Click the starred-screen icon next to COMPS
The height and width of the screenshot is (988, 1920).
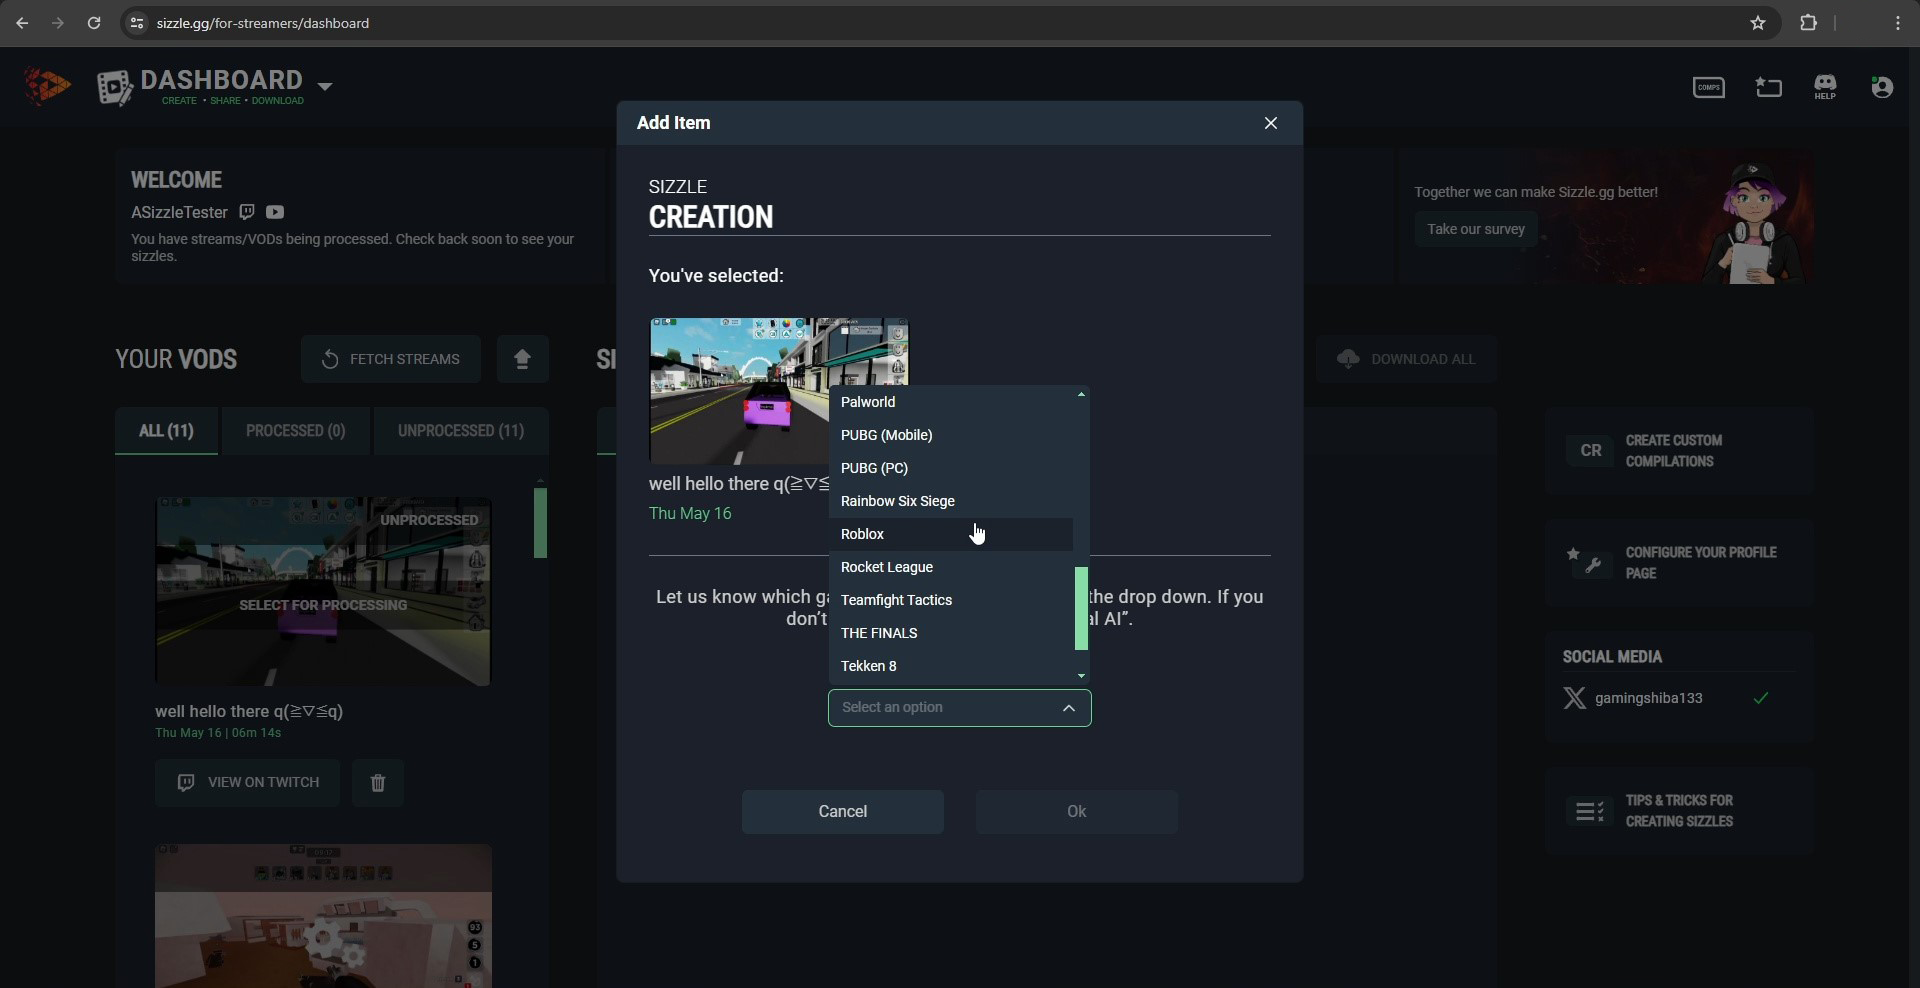[1768, 87]
